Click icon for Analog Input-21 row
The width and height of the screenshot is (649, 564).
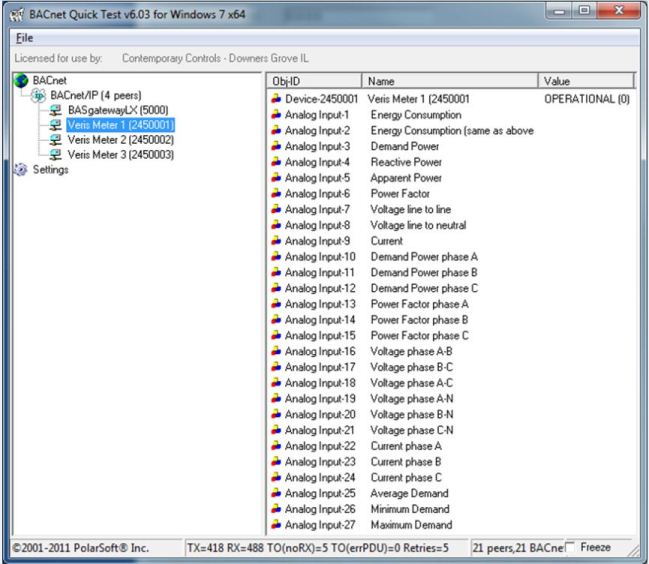(276, 430)
